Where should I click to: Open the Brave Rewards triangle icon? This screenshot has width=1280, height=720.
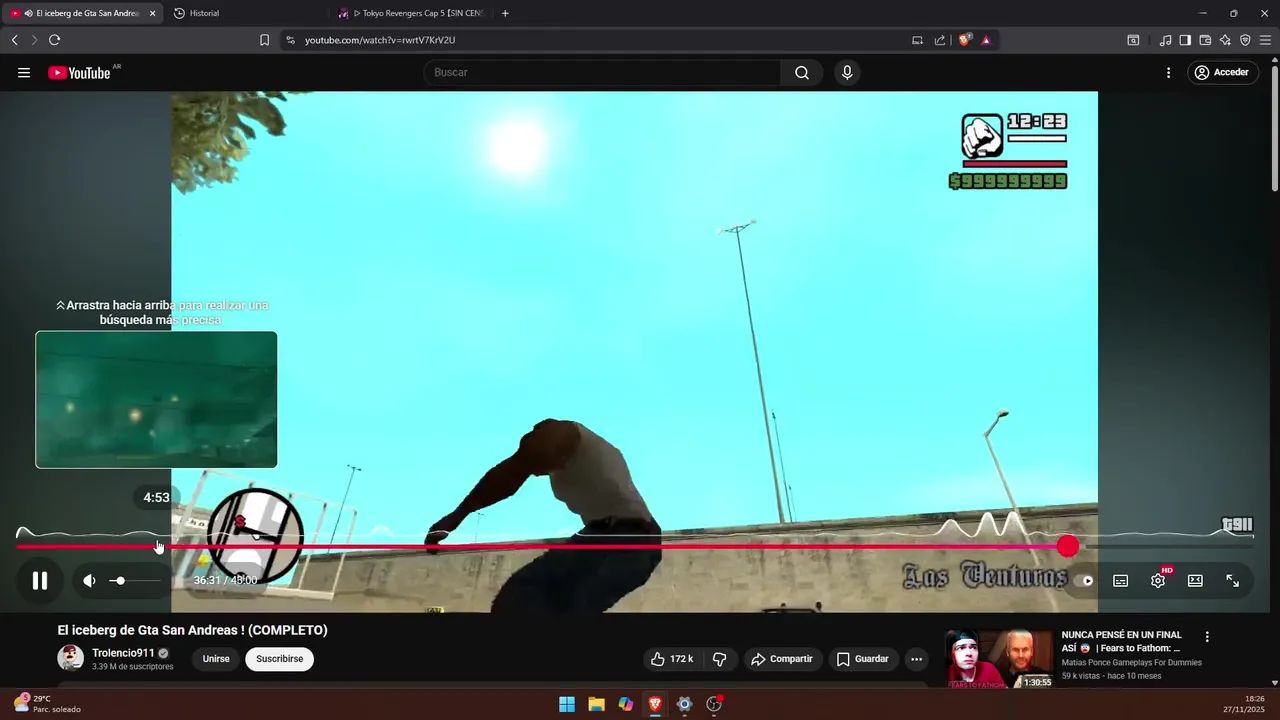pyautogui.click(x=986, y=40)
